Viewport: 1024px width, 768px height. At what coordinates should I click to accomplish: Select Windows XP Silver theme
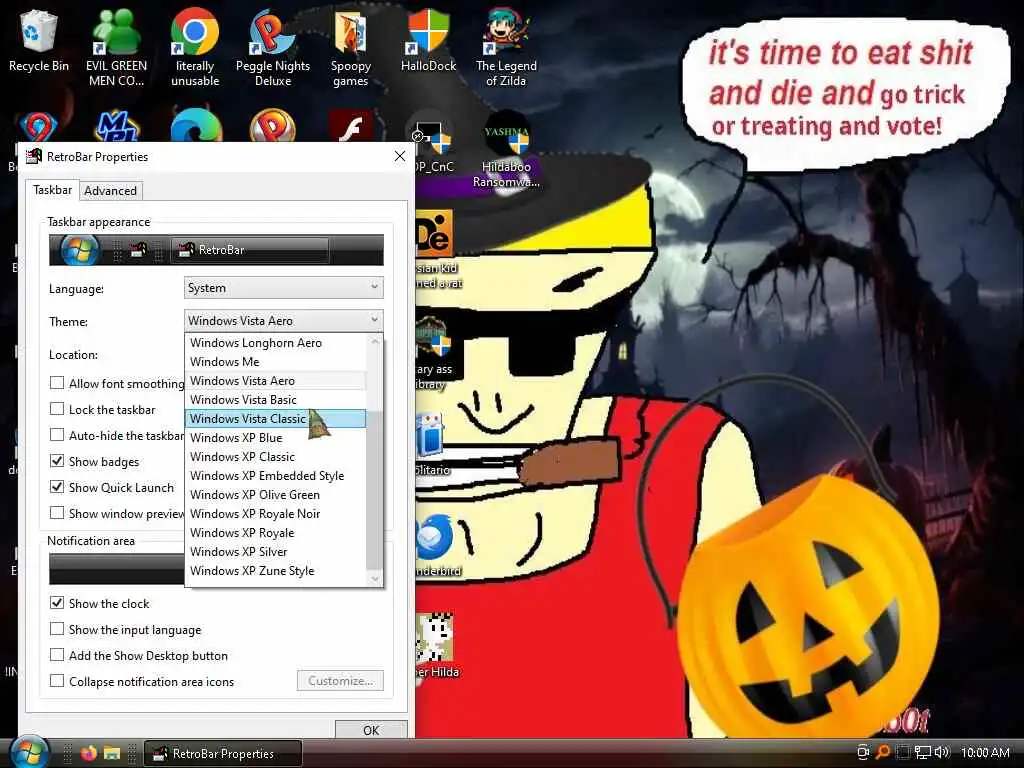276,551
